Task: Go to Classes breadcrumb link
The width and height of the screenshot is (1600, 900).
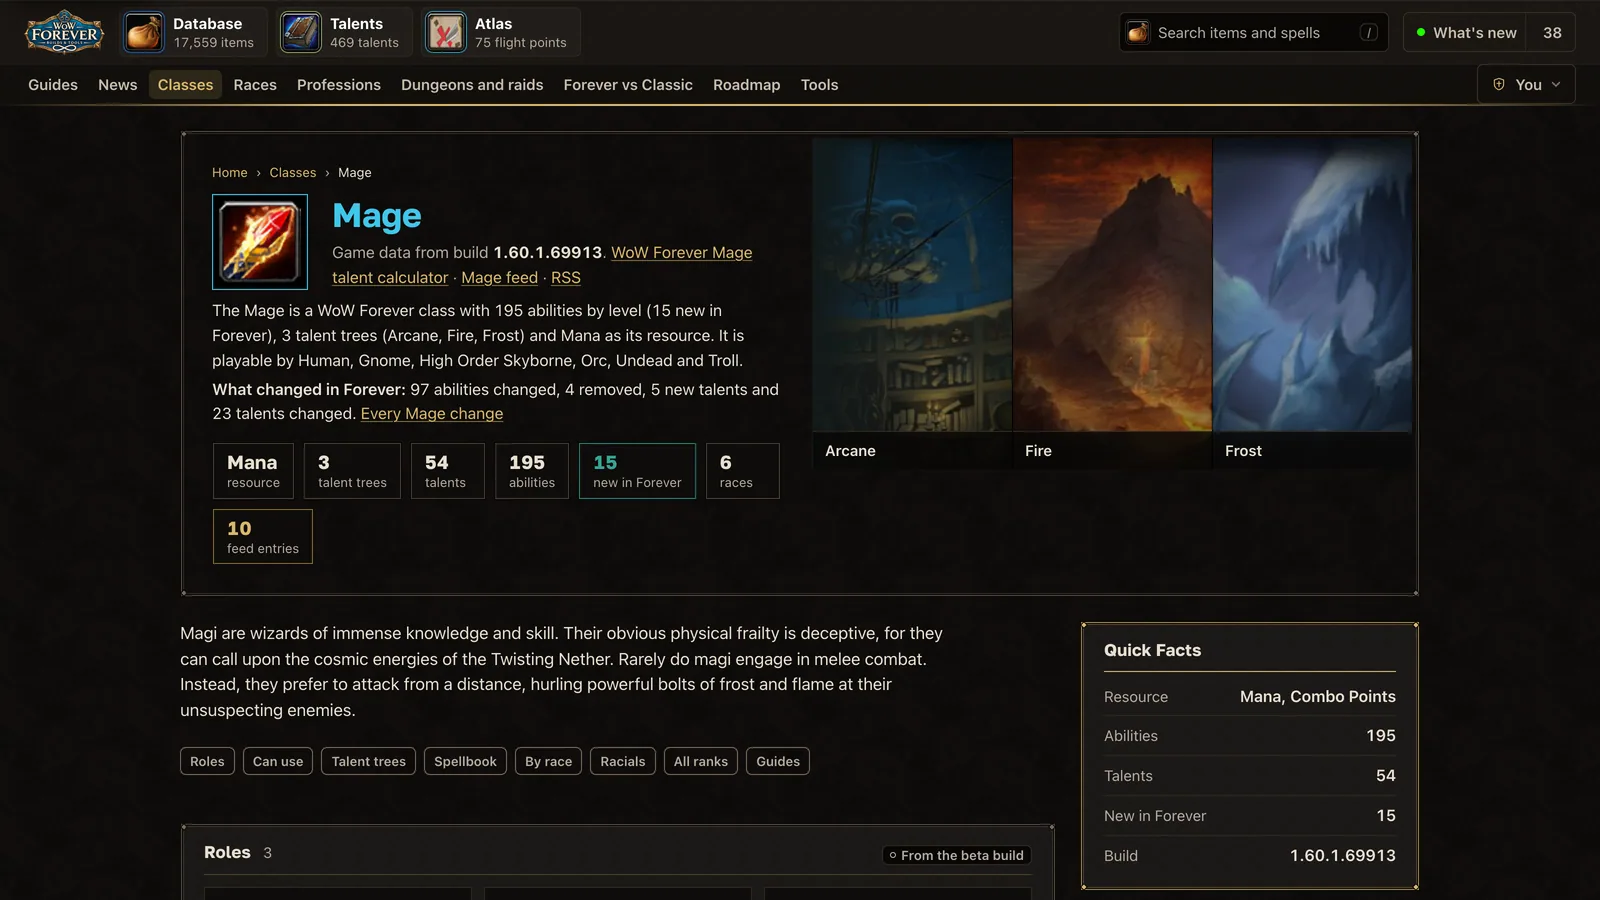Action: [292, 173]
